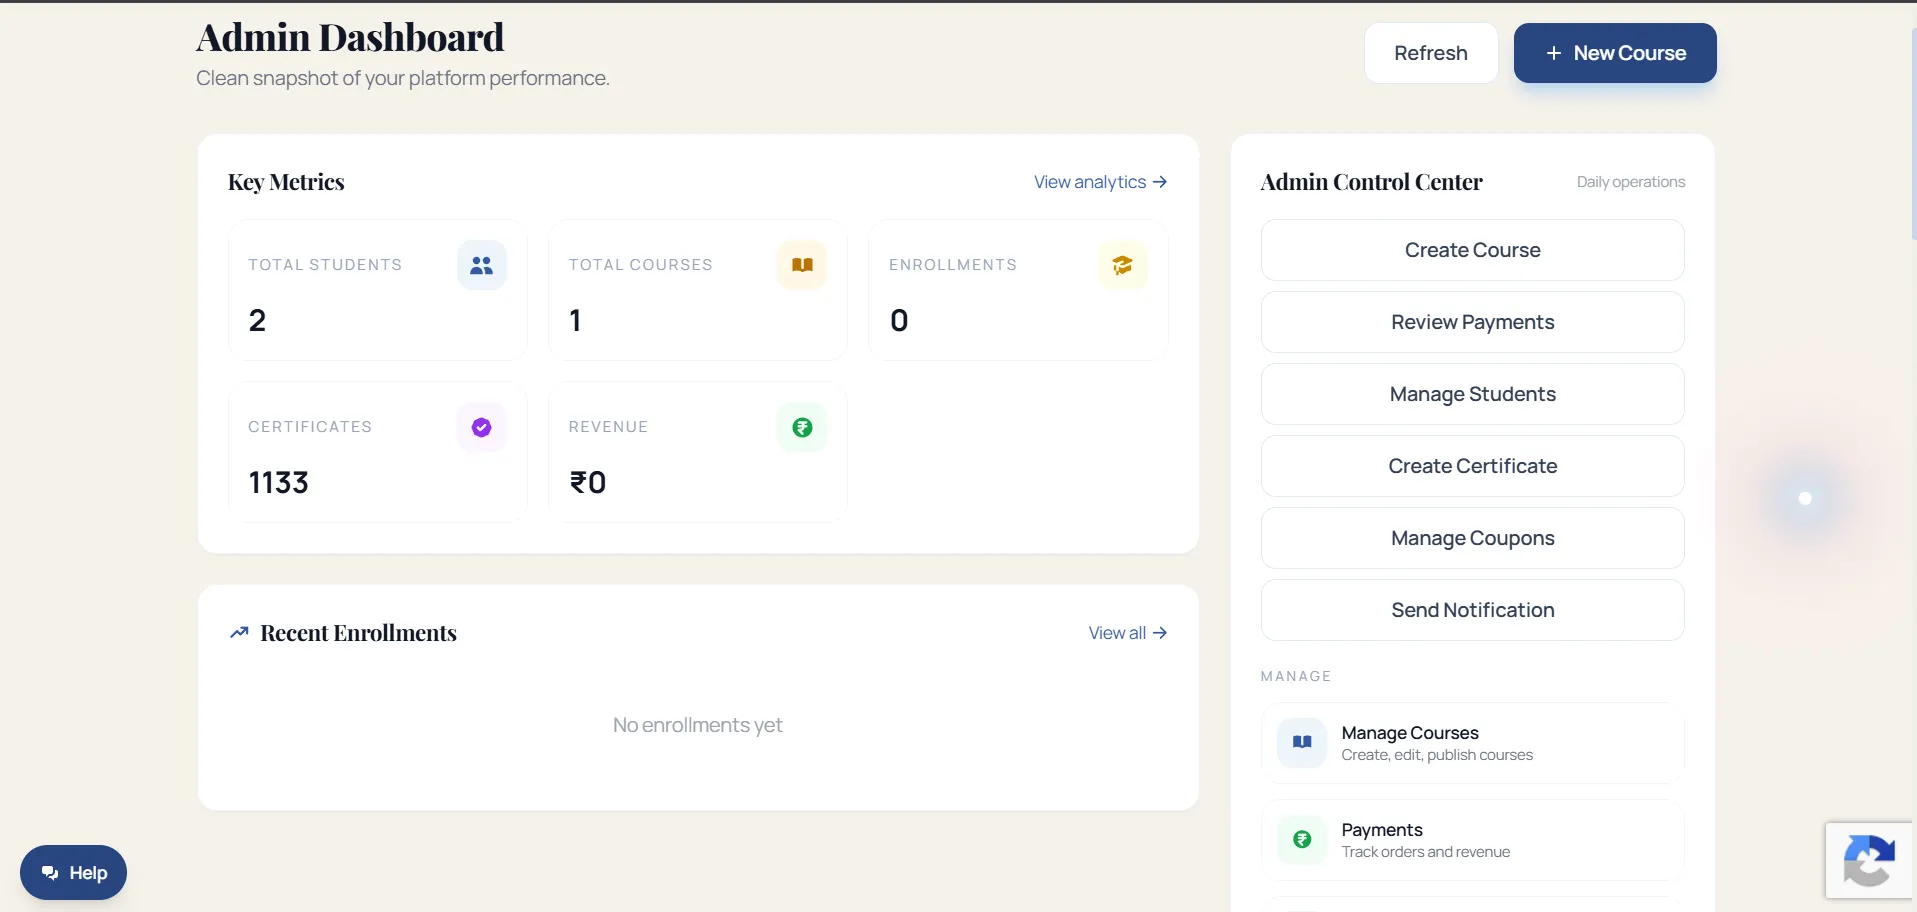The width and height of the screenshot is (1917, 912).
Task: Open the View analytics link
Action: (x=1100, y=182)
